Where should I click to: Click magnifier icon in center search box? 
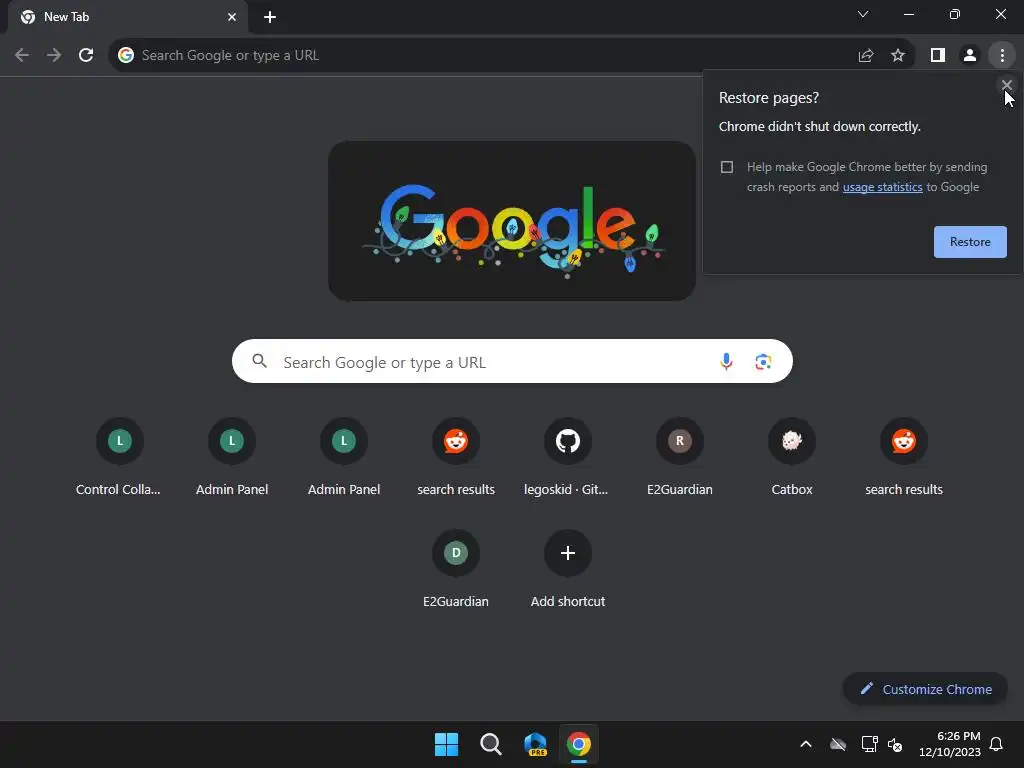[259, 360]
